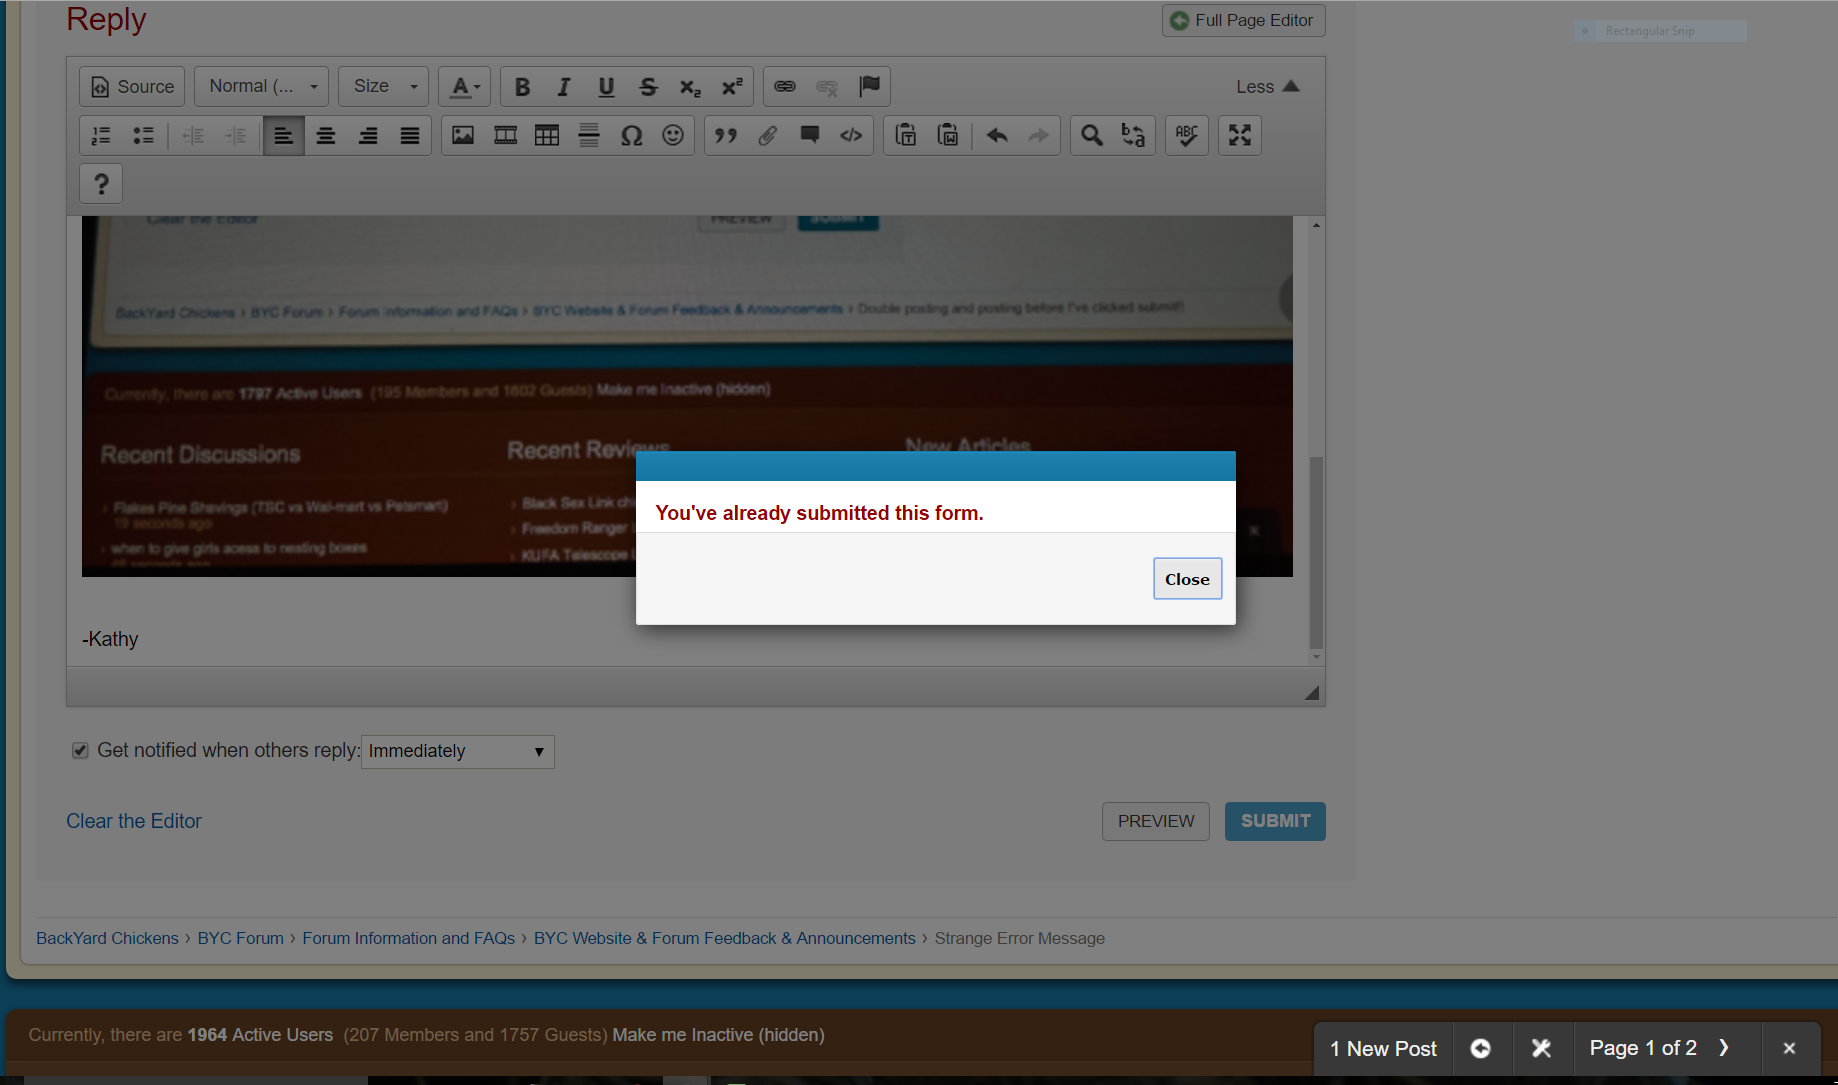Apply italic formatting
The height and width of the screenshot is (1085, 1838).
point(564,87)
